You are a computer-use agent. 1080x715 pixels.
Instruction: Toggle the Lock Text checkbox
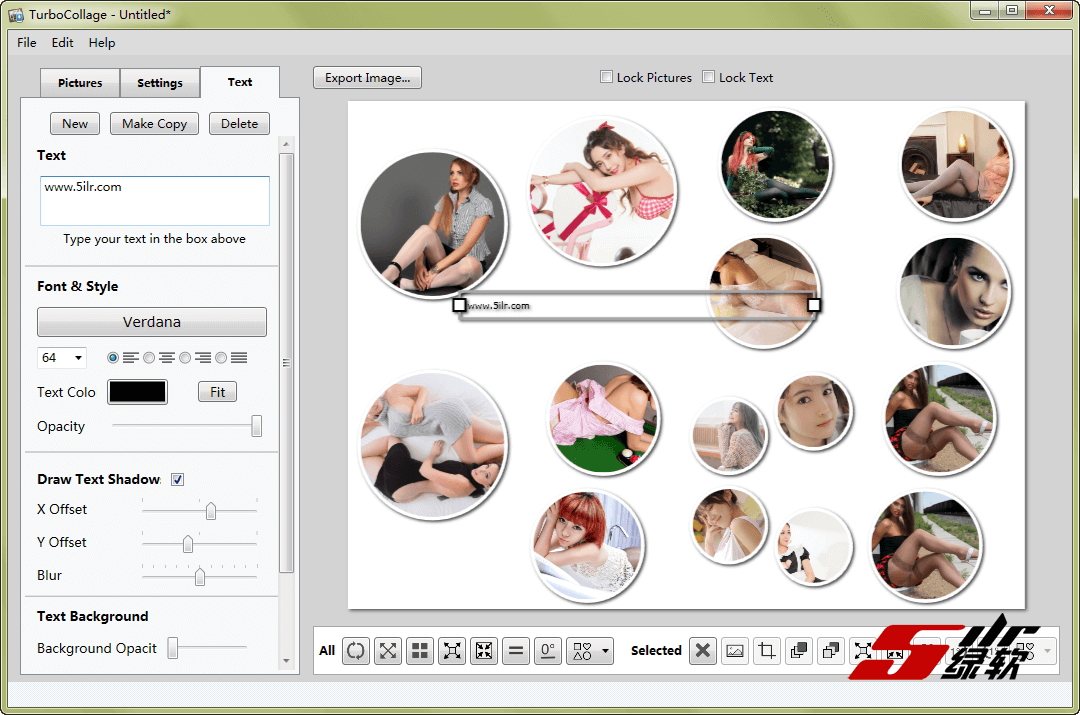(x=709, y=77)
